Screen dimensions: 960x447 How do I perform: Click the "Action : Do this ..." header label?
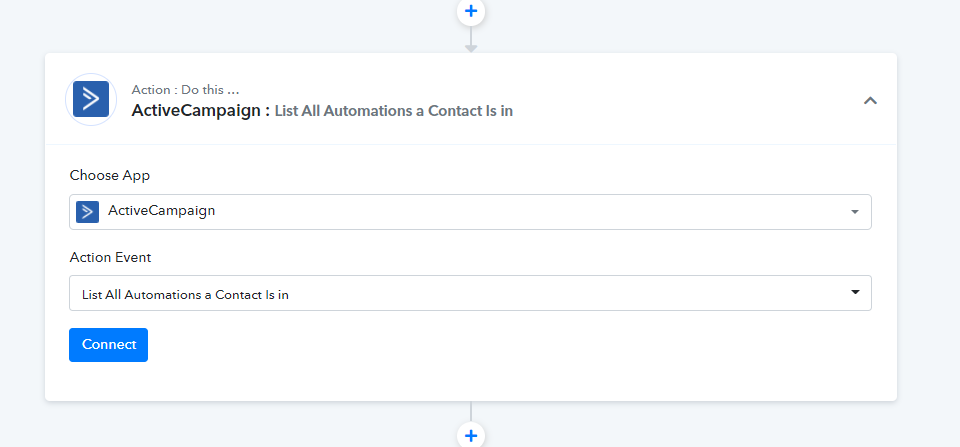click(185, 90)
